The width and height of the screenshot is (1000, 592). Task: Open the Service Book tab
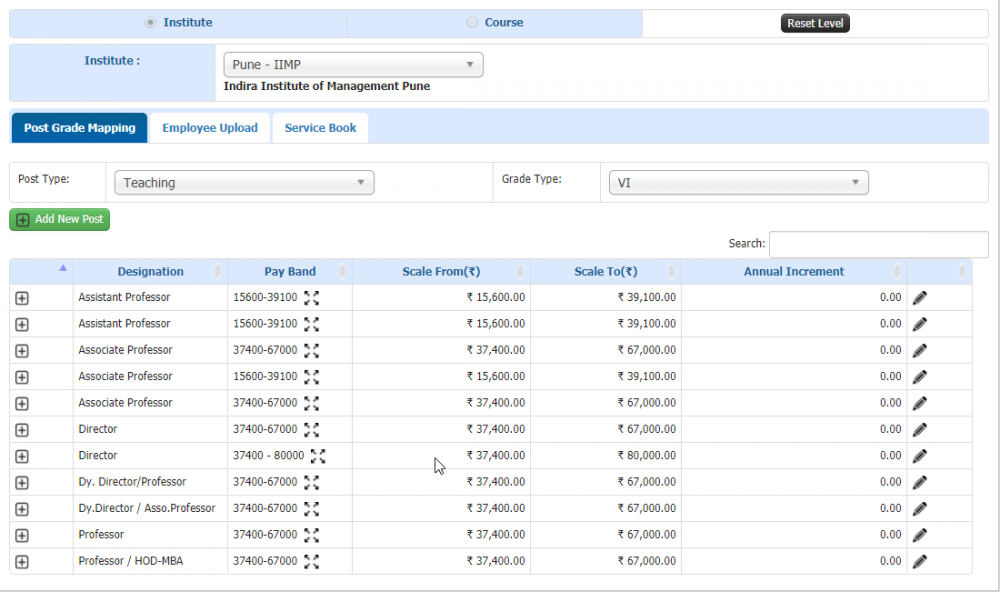click(320, 128)
